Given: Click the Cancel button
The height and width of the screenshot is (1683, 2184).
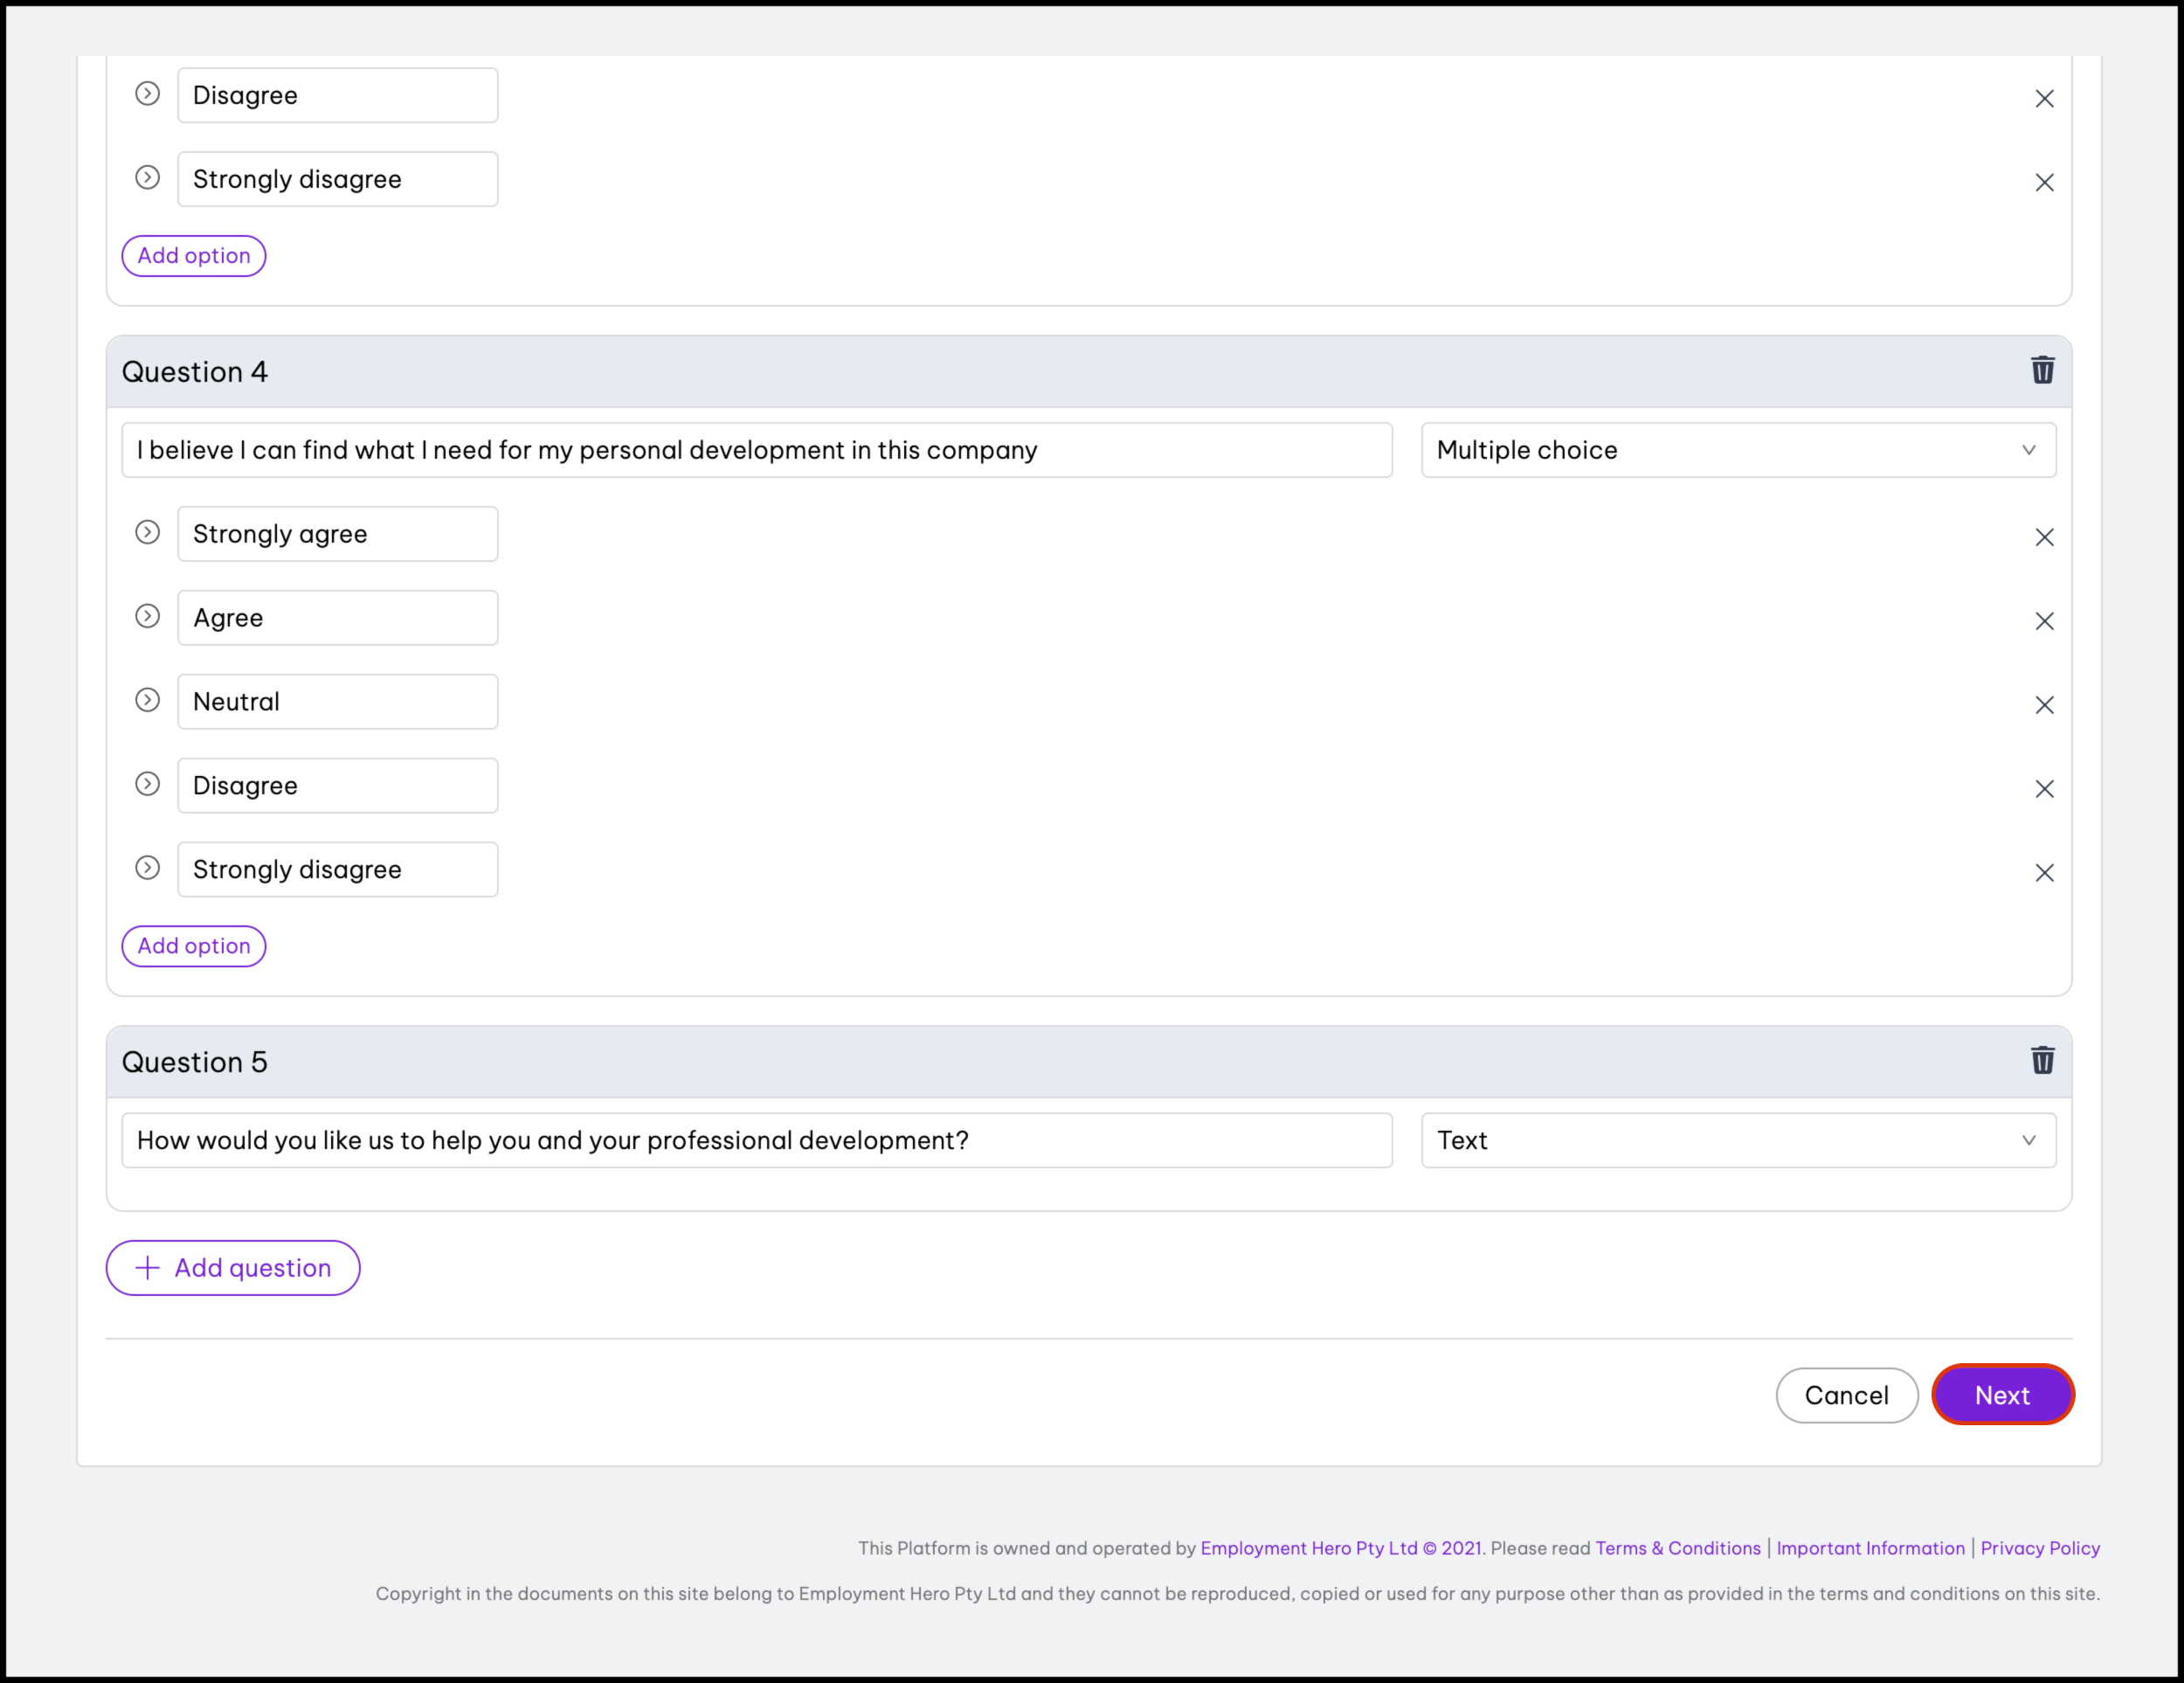Looking at the screenshot, I should (x=1846, y=1395).
